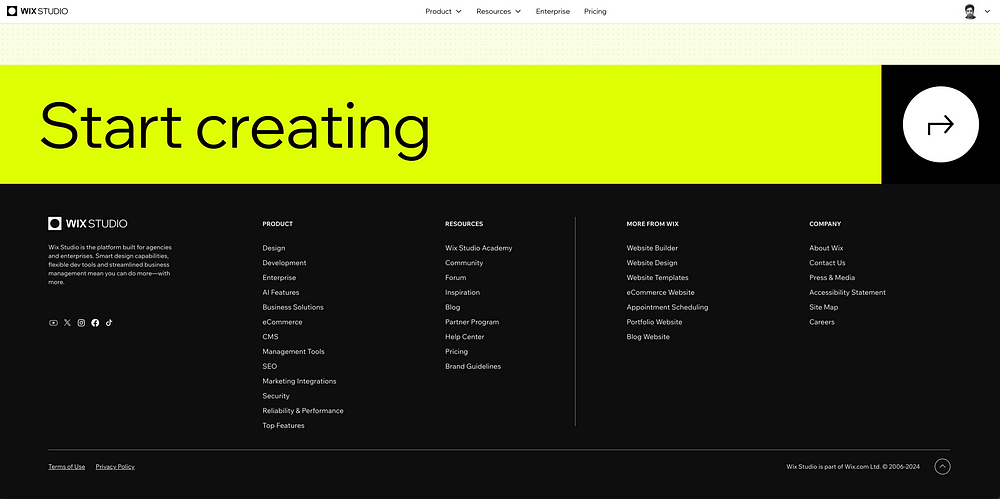Open the Partner Program link

point(472,322)
